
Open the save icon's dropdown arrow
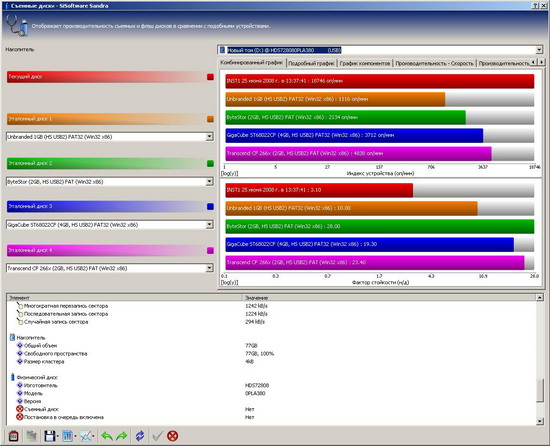coord(58,437)
